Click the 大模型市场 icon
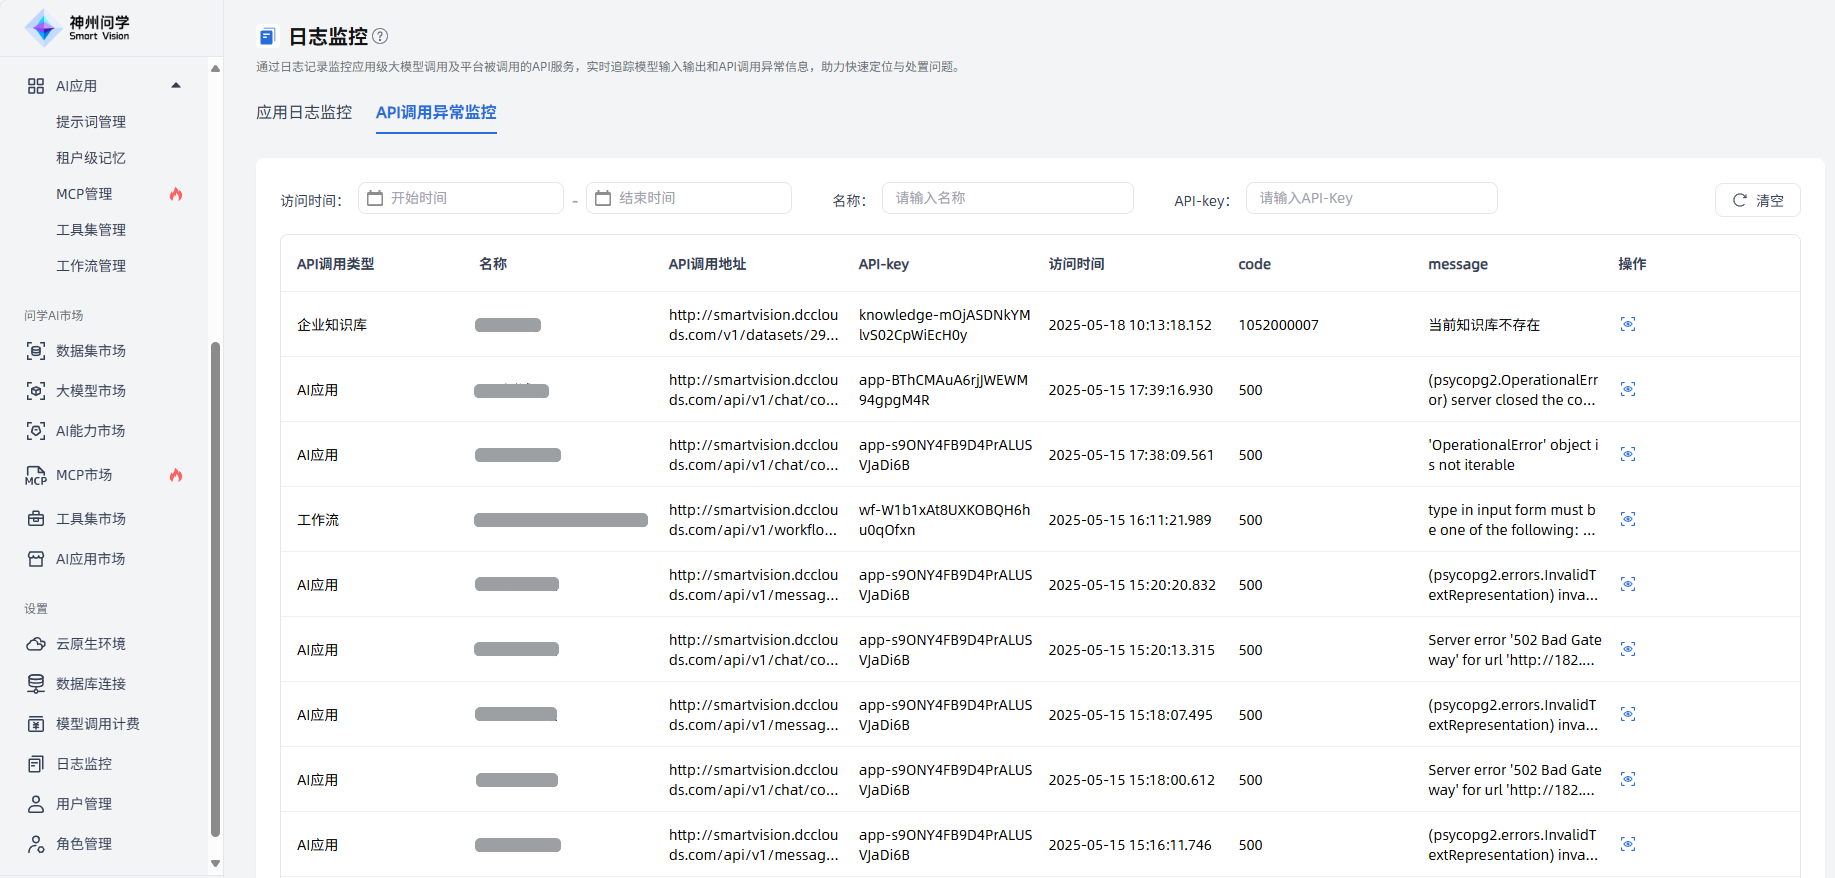Screen dimensions: 1835x878 [36, 391]
